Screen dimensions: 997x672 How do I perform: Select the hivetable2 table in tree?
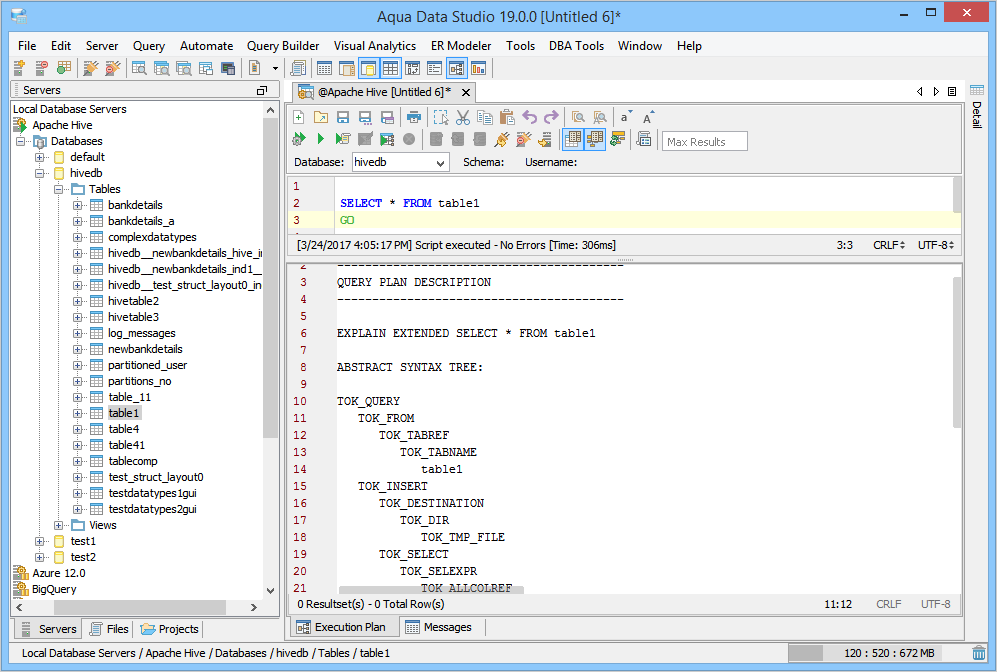[133, 301]
